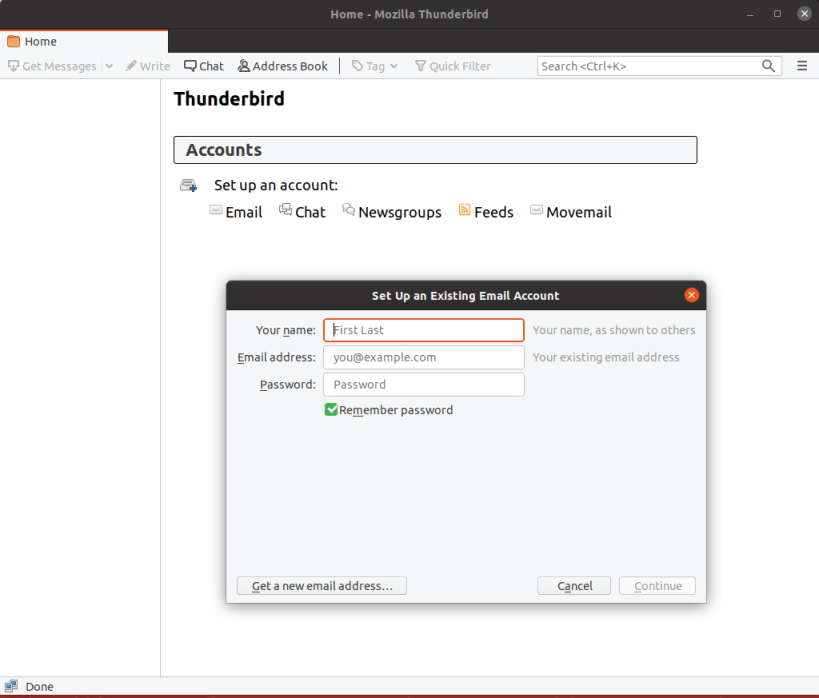
Task: Click the 'Done' status bar text
Action: click(40, 687)
